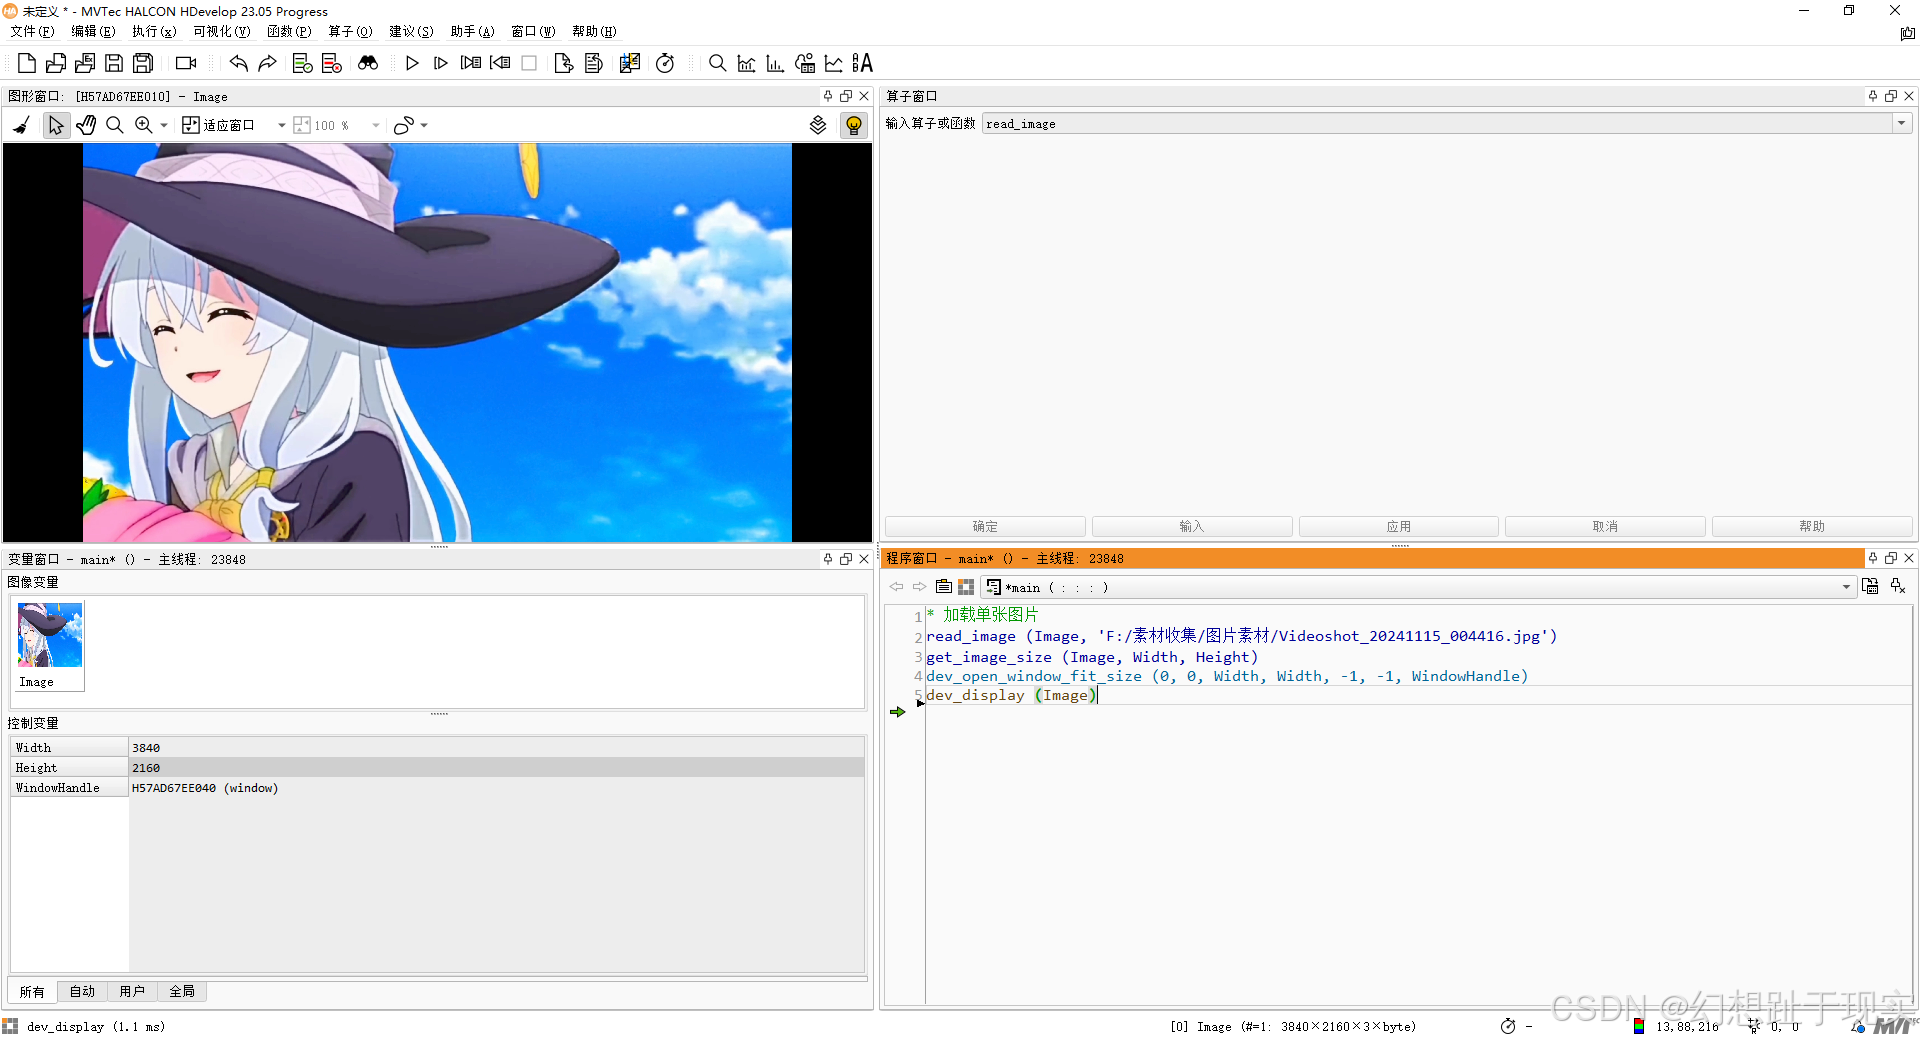Go back with program window left arrow
1920x1040 pixels.
(x=896, y=587)
